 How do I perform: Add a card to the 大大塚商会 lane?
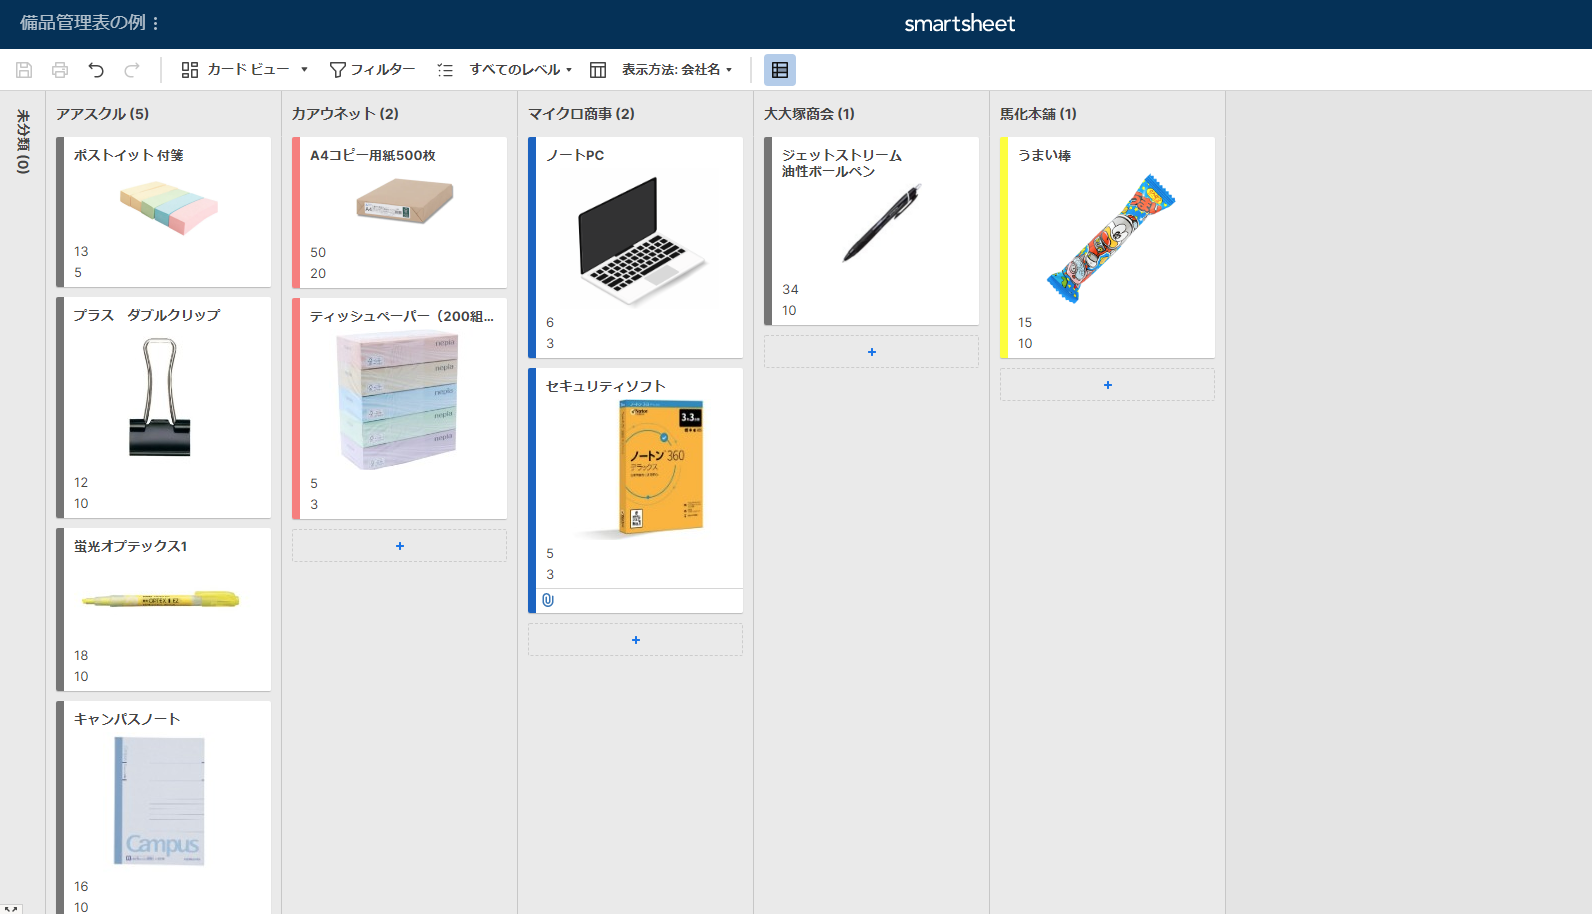pyautogui.click(x=871, y=352)
